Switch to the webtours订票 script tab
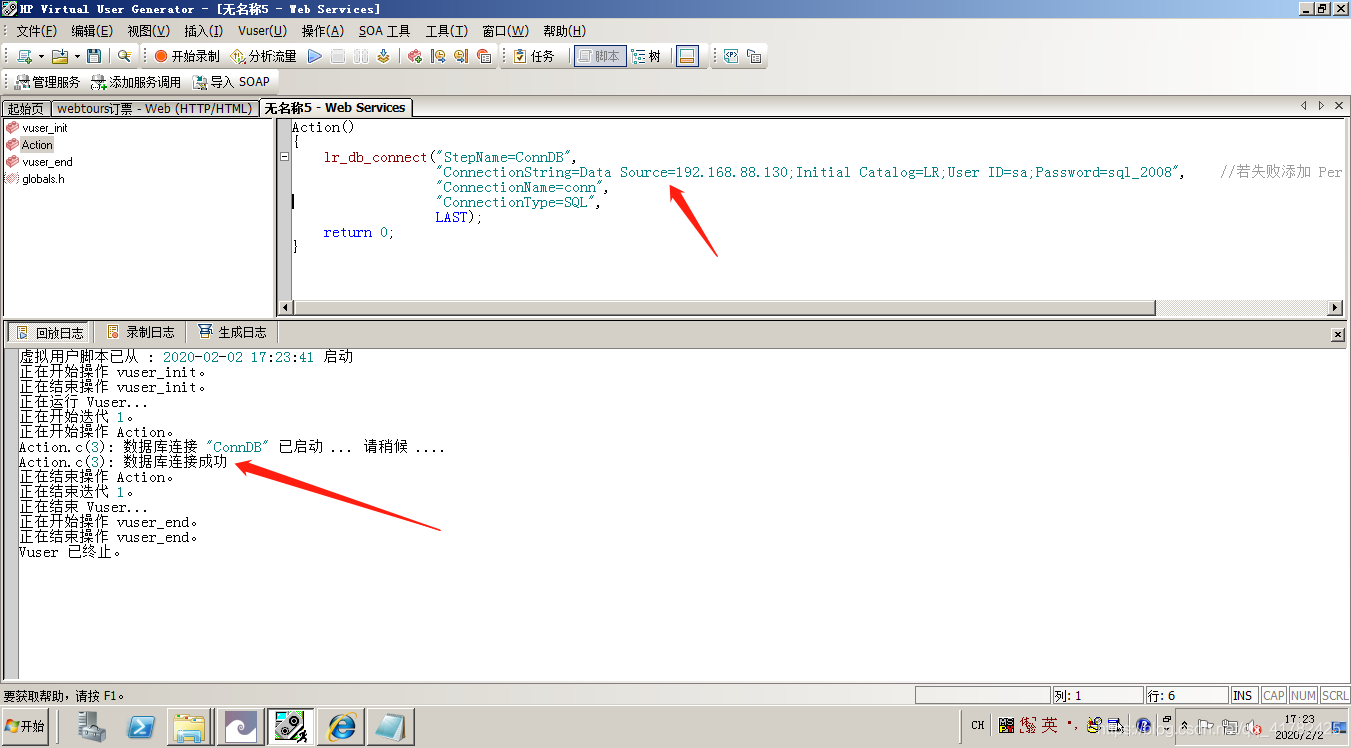1351x748 pixels. tap(155, 108)
